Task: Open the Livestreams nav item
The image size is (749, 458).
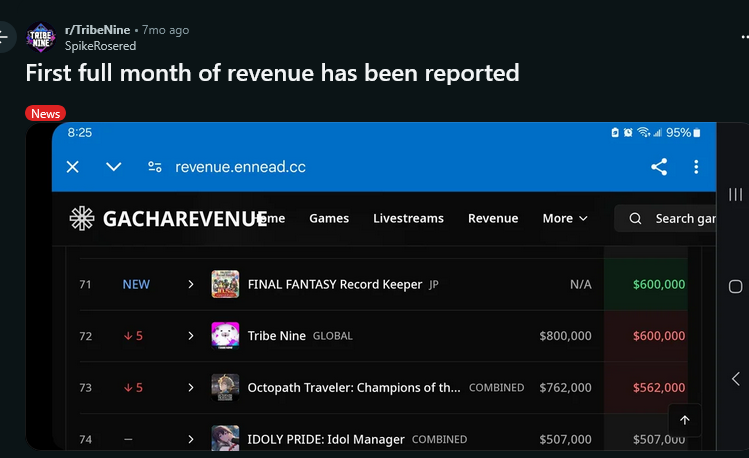Action: point(408,218)
